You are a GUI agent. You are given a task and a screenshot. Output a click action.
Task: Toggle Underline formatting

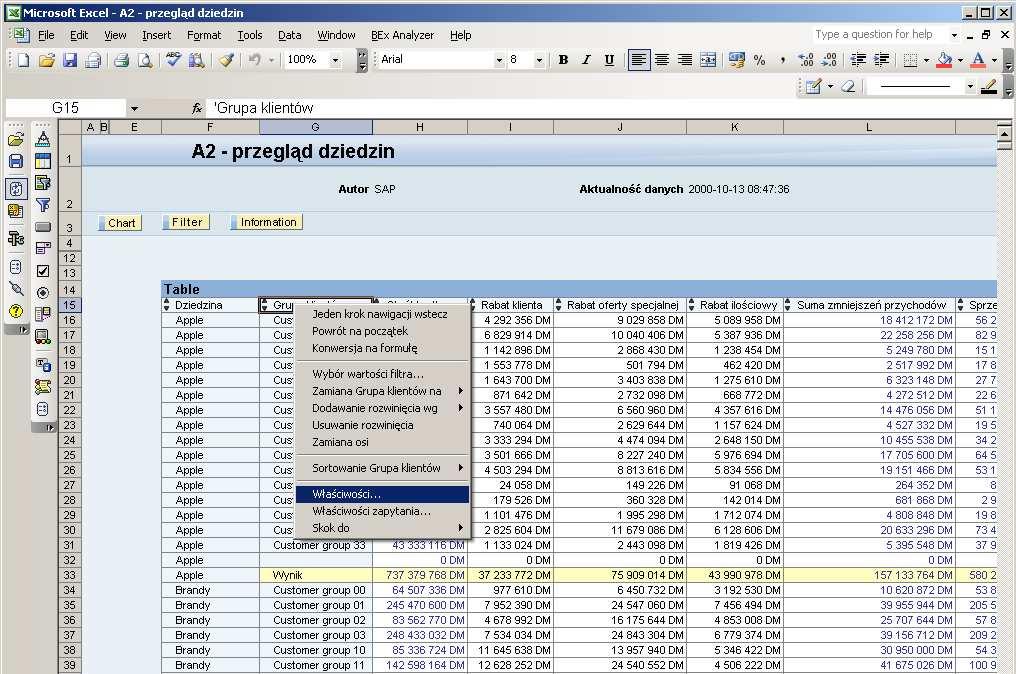click(609, 60)
